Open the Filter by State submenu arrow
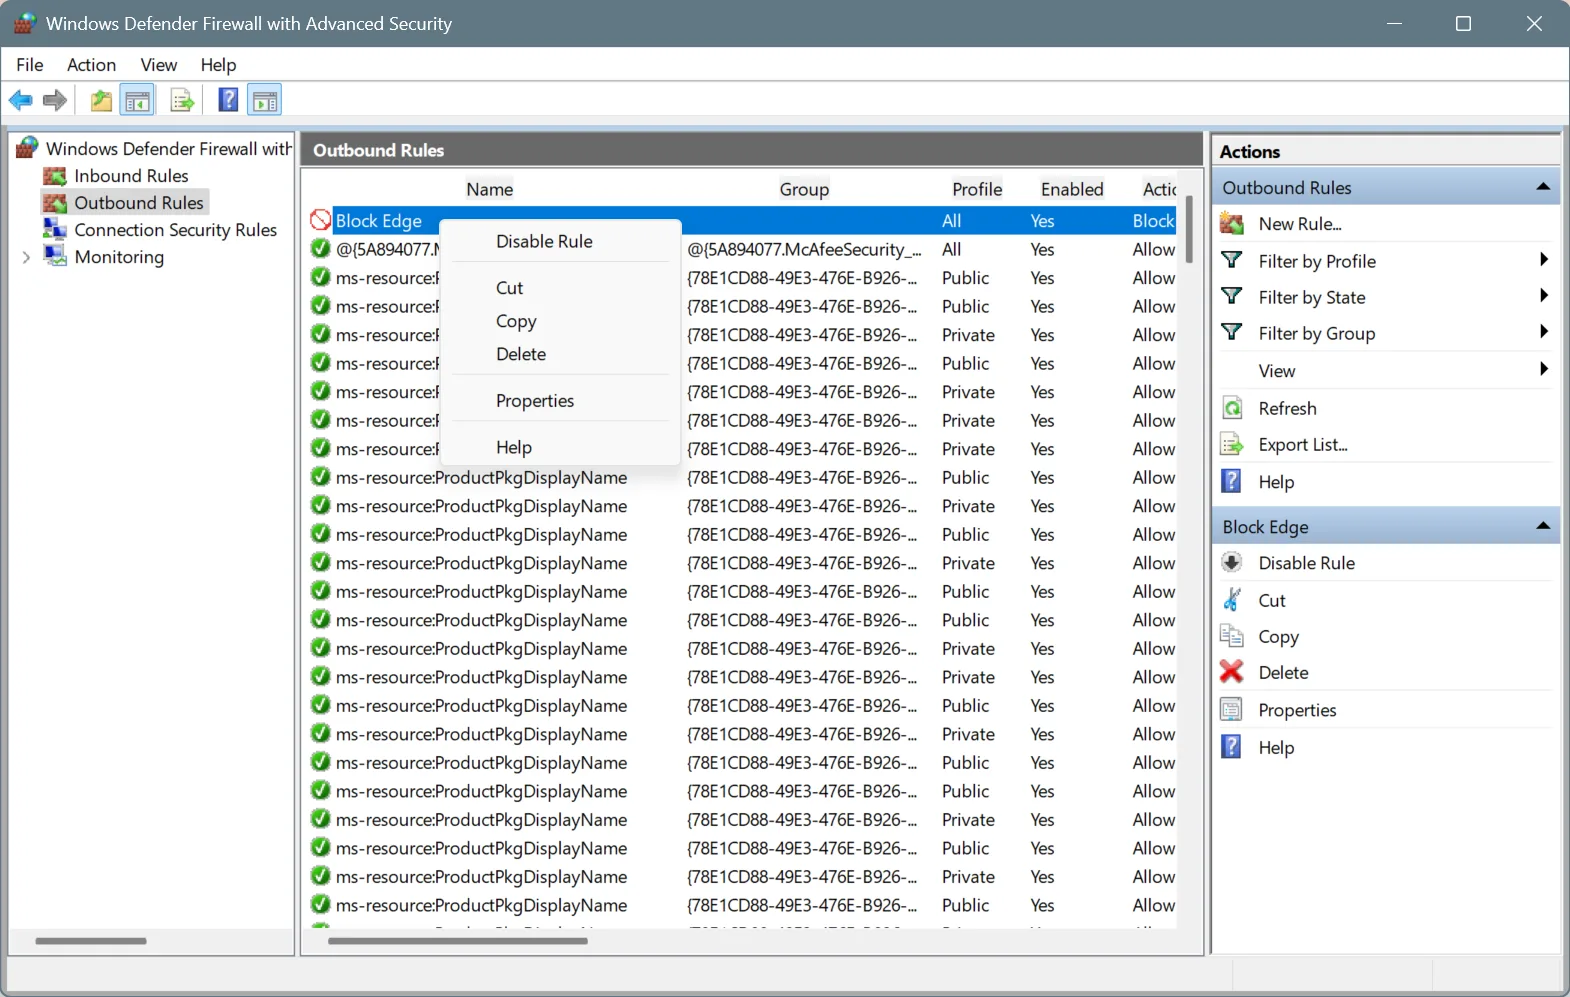Image resolution: width=1570 pixels, height=997 pixels. (1544, 296)
